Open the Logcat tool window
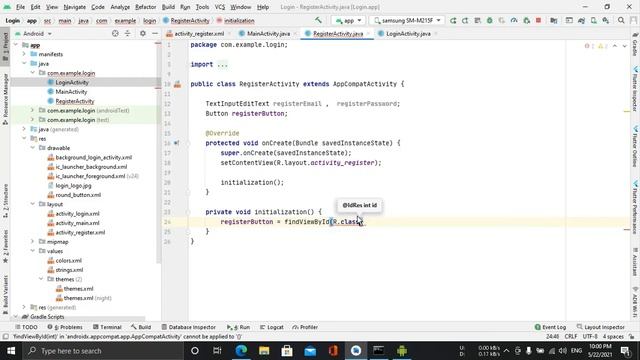640x360 pixels. [272, 327]
